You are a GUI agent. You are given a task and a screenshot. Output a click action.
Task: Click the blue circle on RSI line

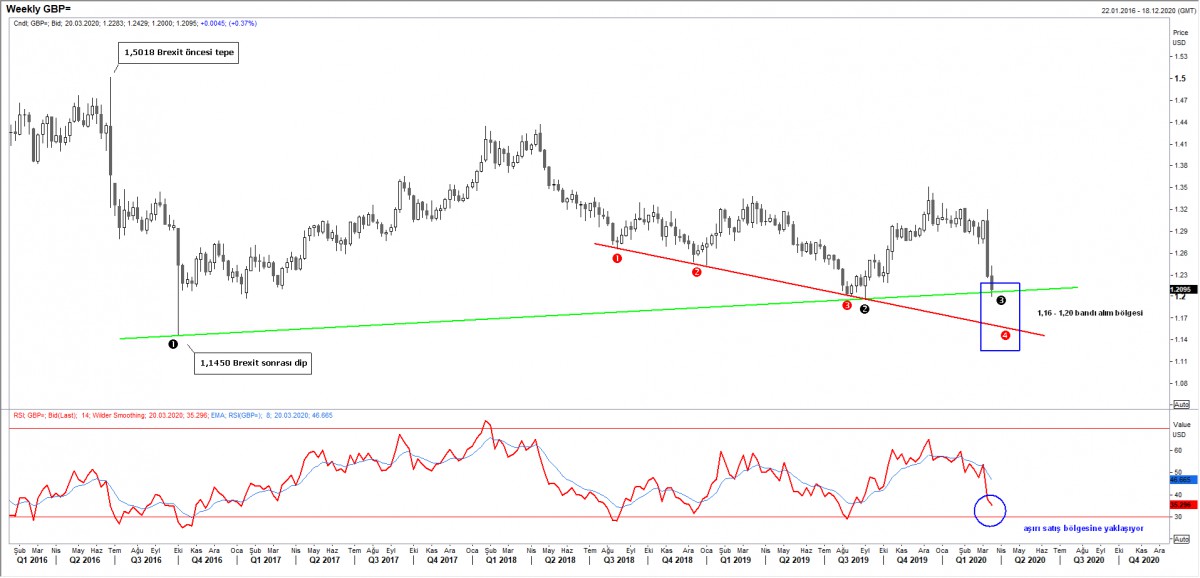[x=990, y=510]
